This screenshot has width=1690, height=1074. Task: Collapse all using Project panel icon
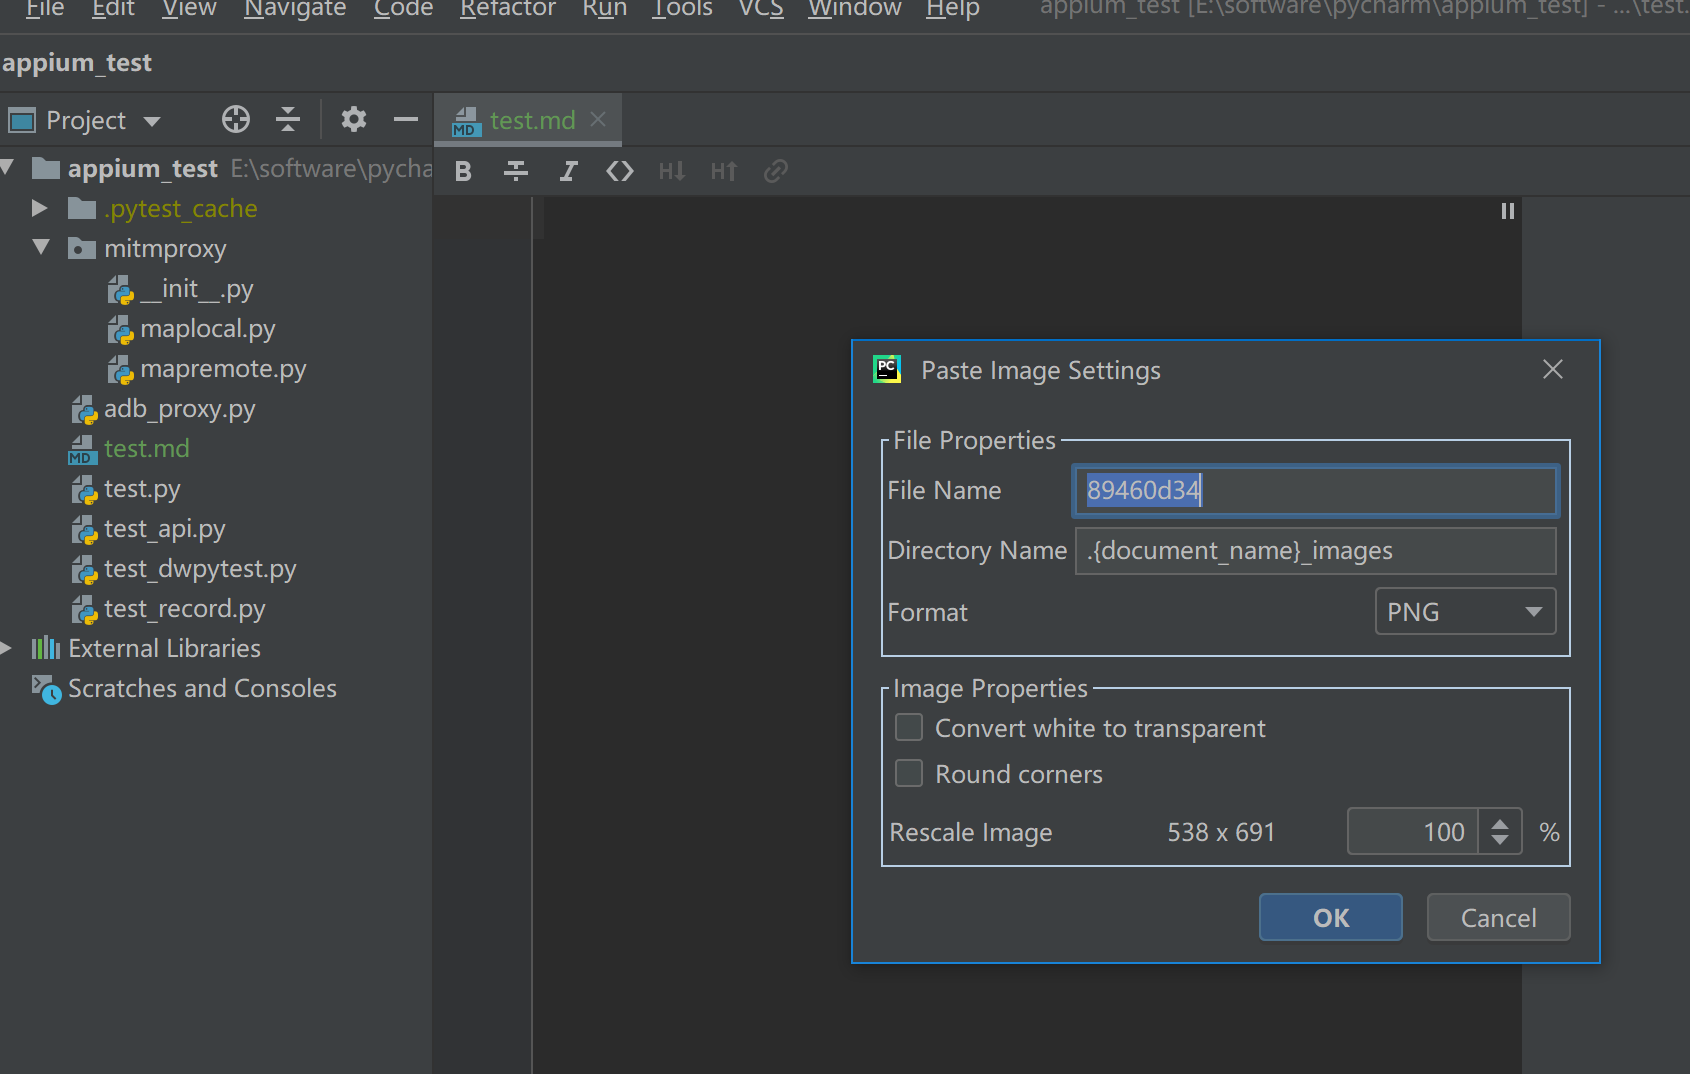click(288, 120)
